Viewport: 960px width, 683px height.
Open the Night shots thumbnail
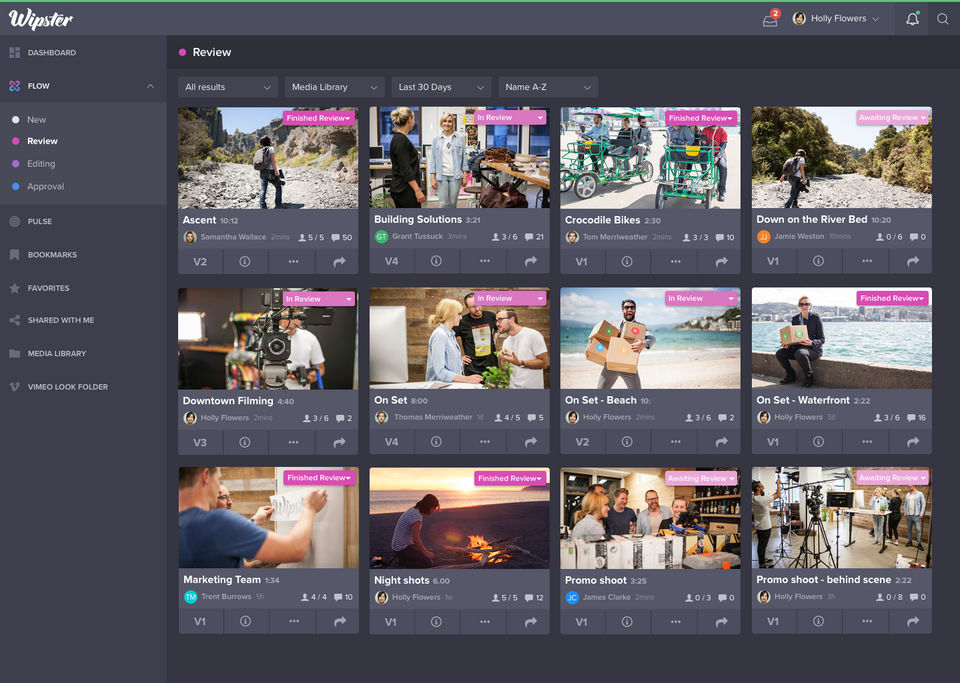tap(459, 518)
